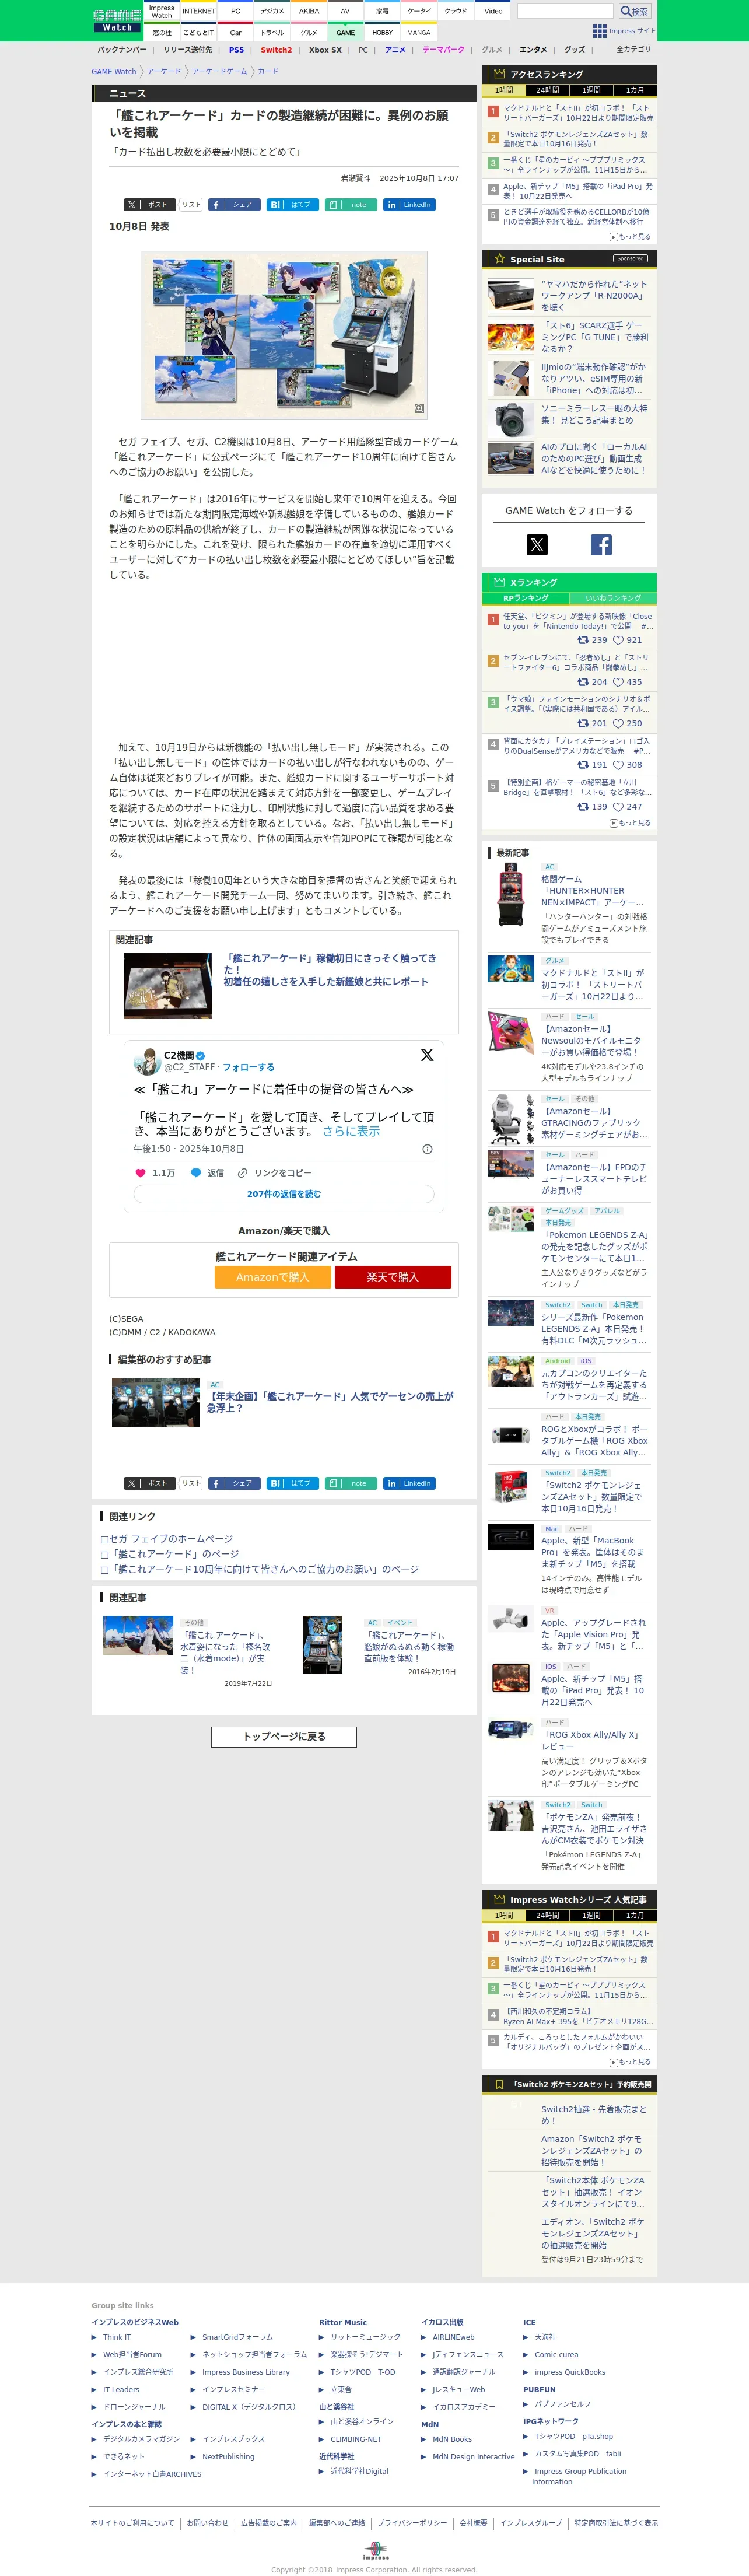
Task: Open Special Site ヤマハ ネットワークアンプ thumbnail
Action: click(511, 296)
